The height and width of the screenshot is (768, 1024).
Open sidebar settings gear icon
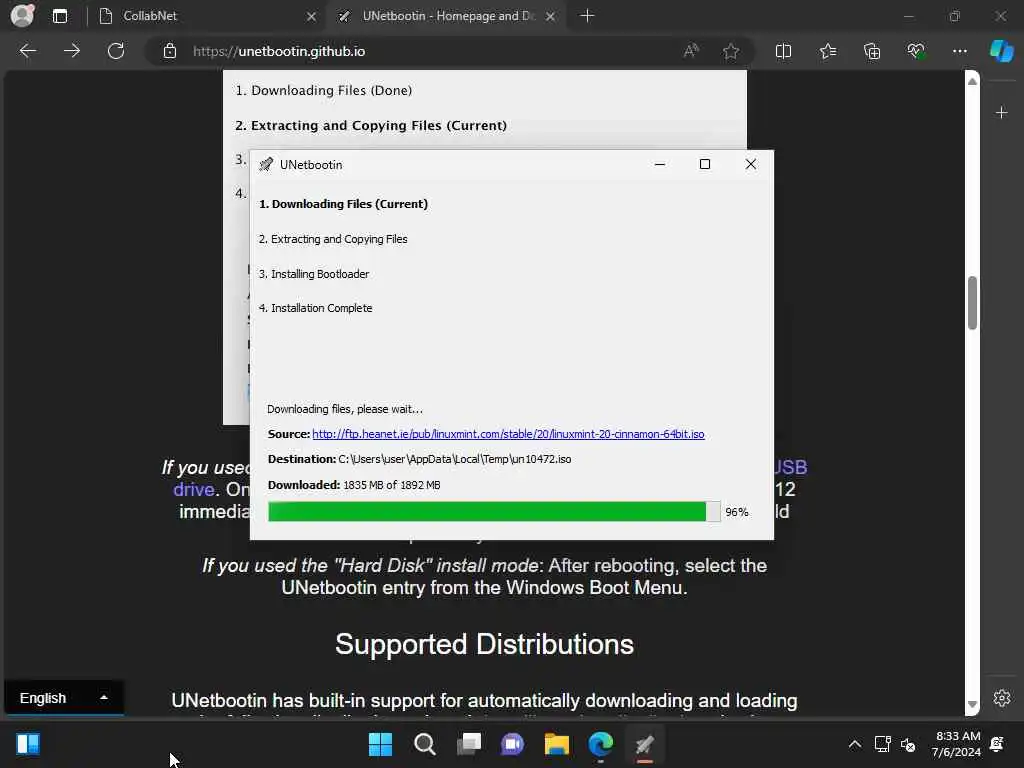coord(1002,698)
